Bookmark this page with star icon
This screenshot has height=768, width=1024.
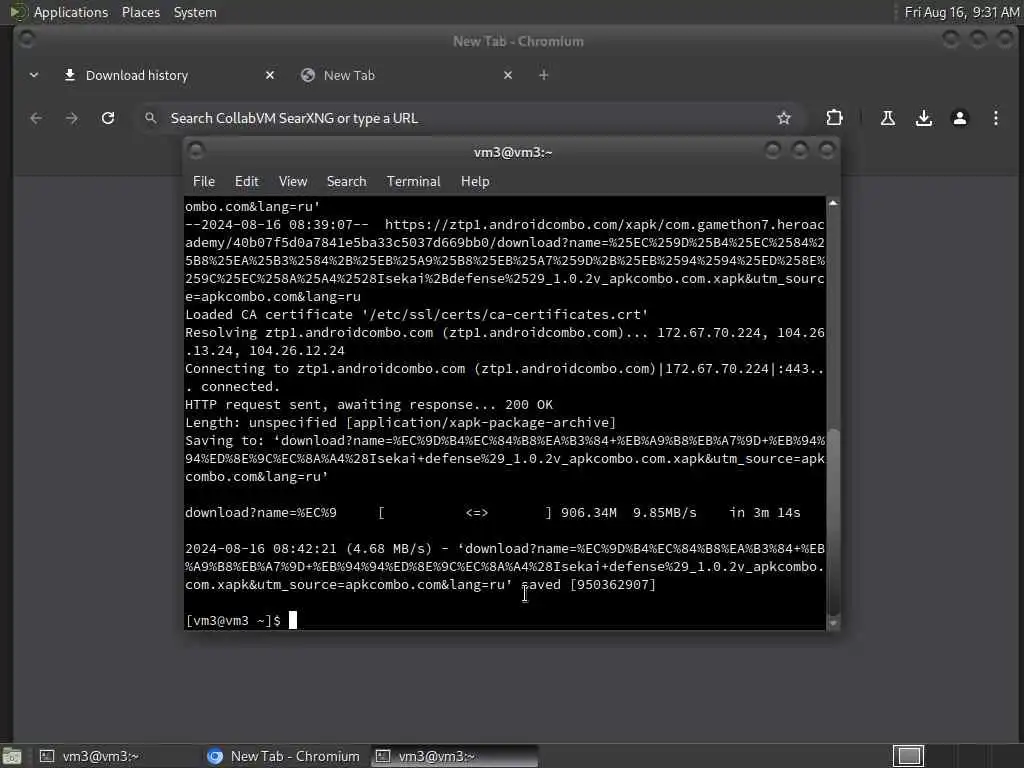(784, 118)
